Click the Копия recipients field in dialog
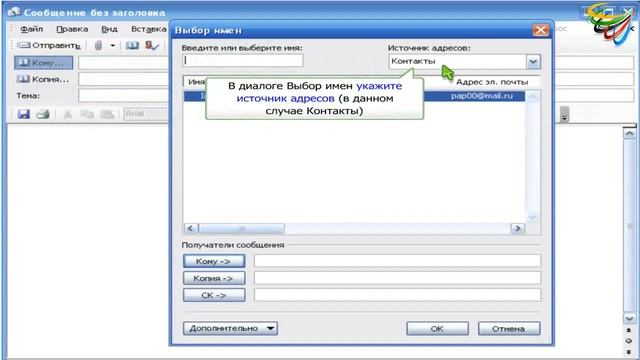The image size is (640, 360). 397,278
